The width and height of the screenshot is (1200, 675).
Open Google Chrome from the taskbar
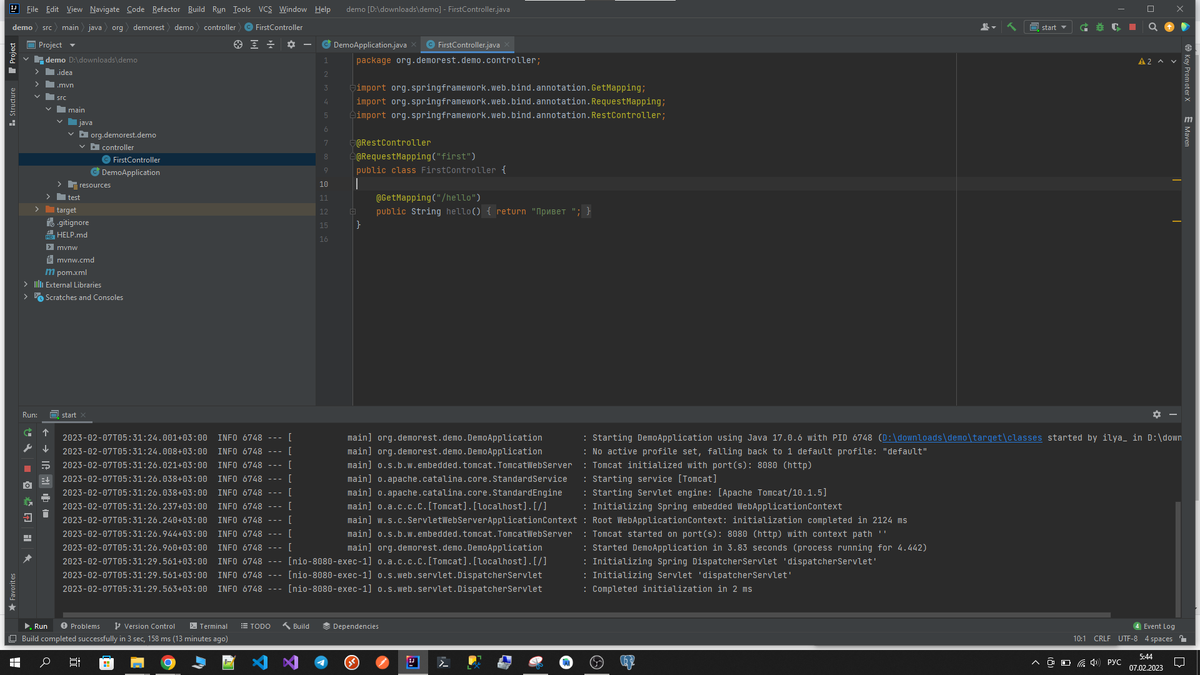[168, 662]
